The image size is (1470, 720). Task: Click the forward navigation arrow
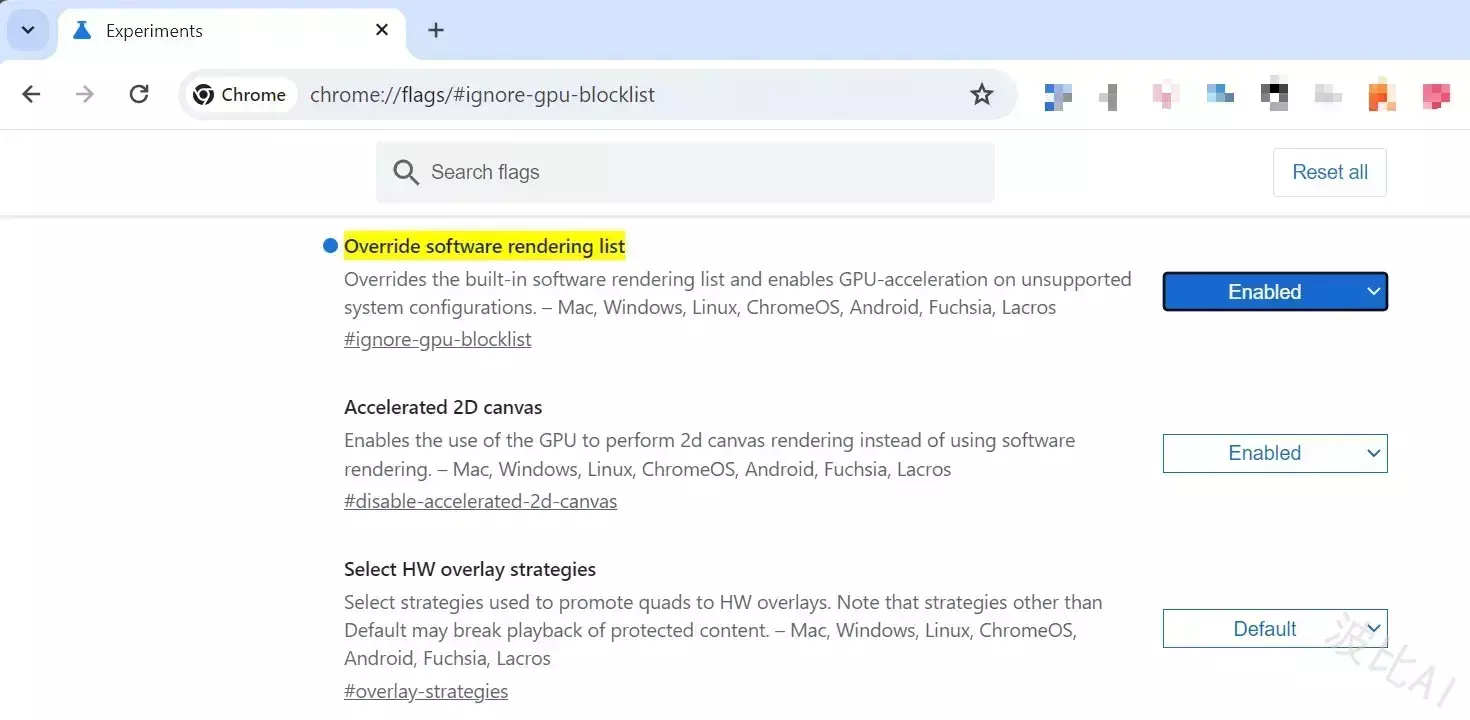[86, 94]
